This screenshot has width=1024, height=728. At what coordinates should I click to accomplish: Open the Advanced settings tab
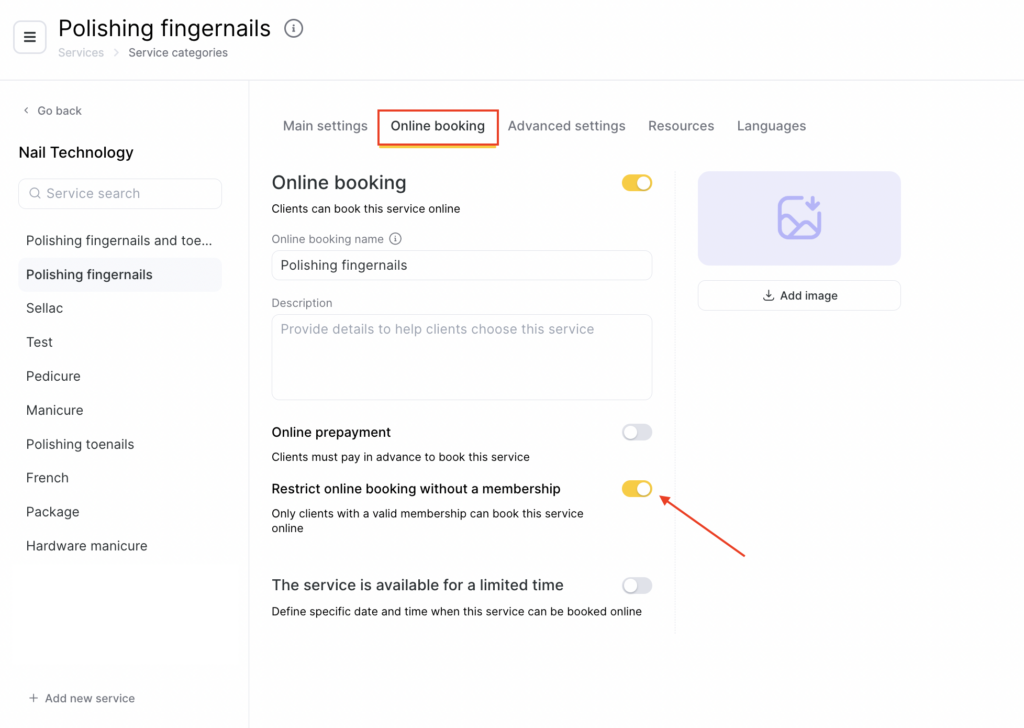point(566,126)
